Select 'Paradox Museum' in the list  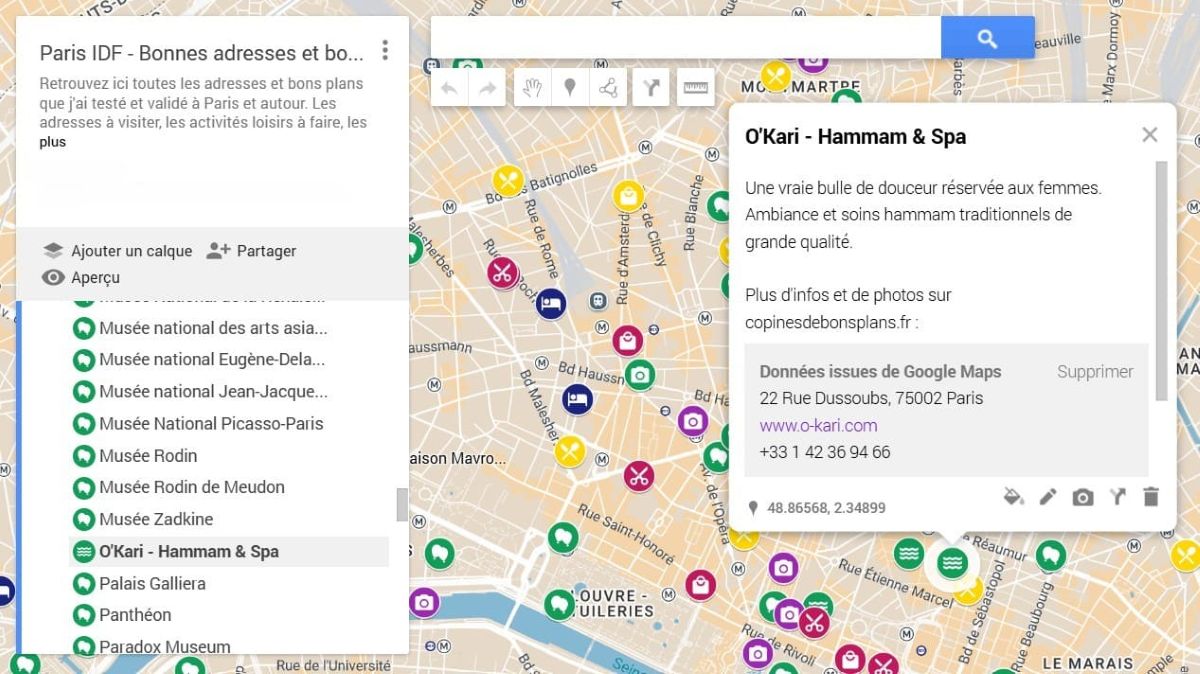tap(164, 646)
